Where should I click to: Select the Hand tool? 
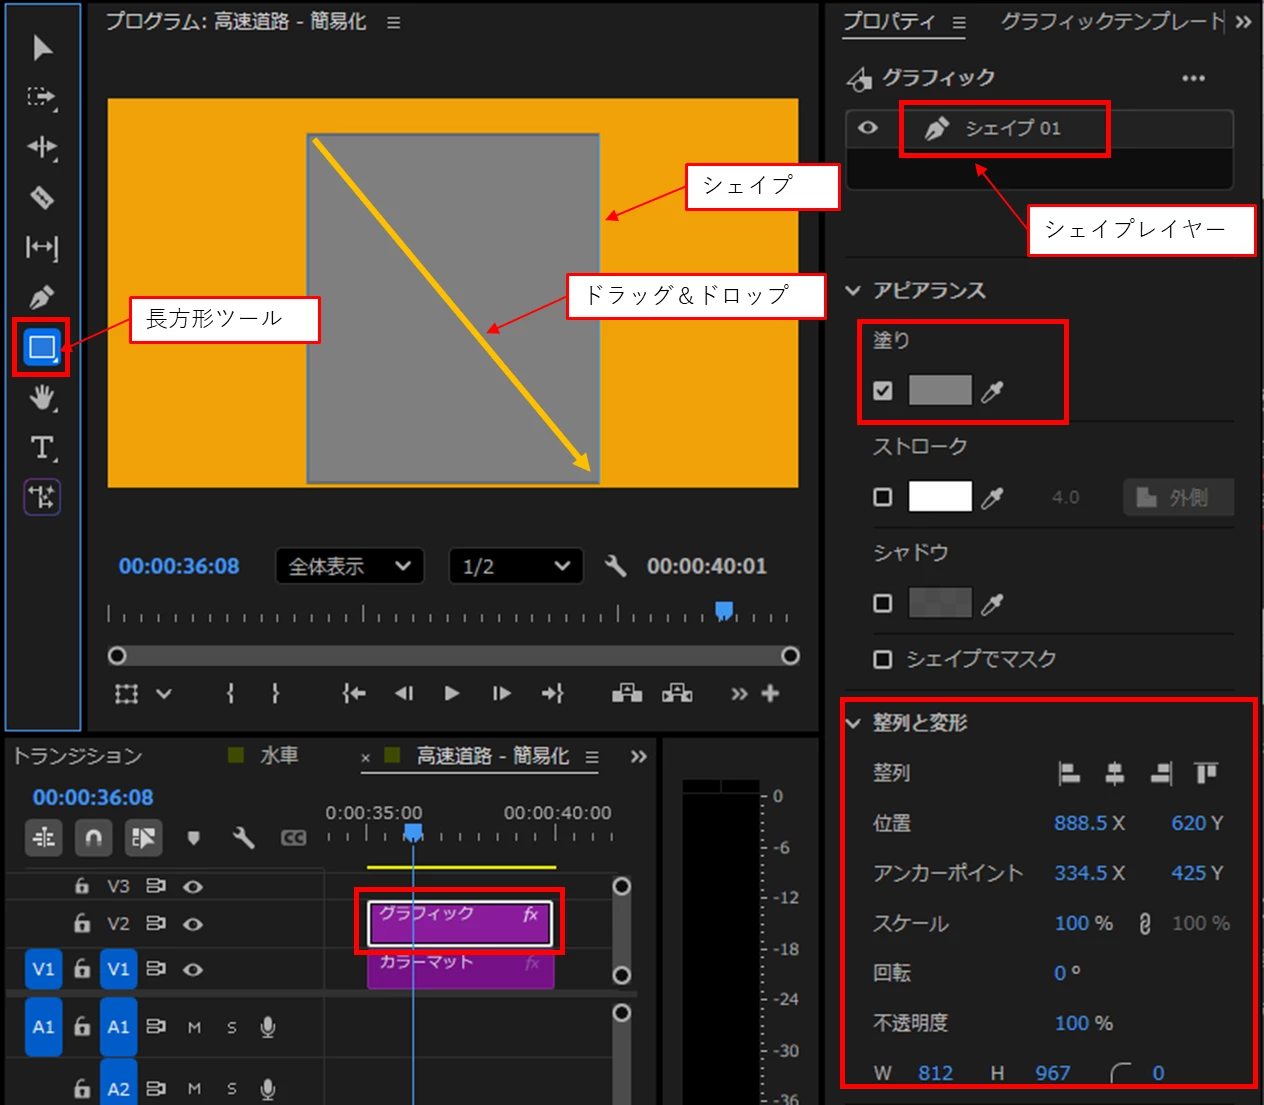point(42,398)
